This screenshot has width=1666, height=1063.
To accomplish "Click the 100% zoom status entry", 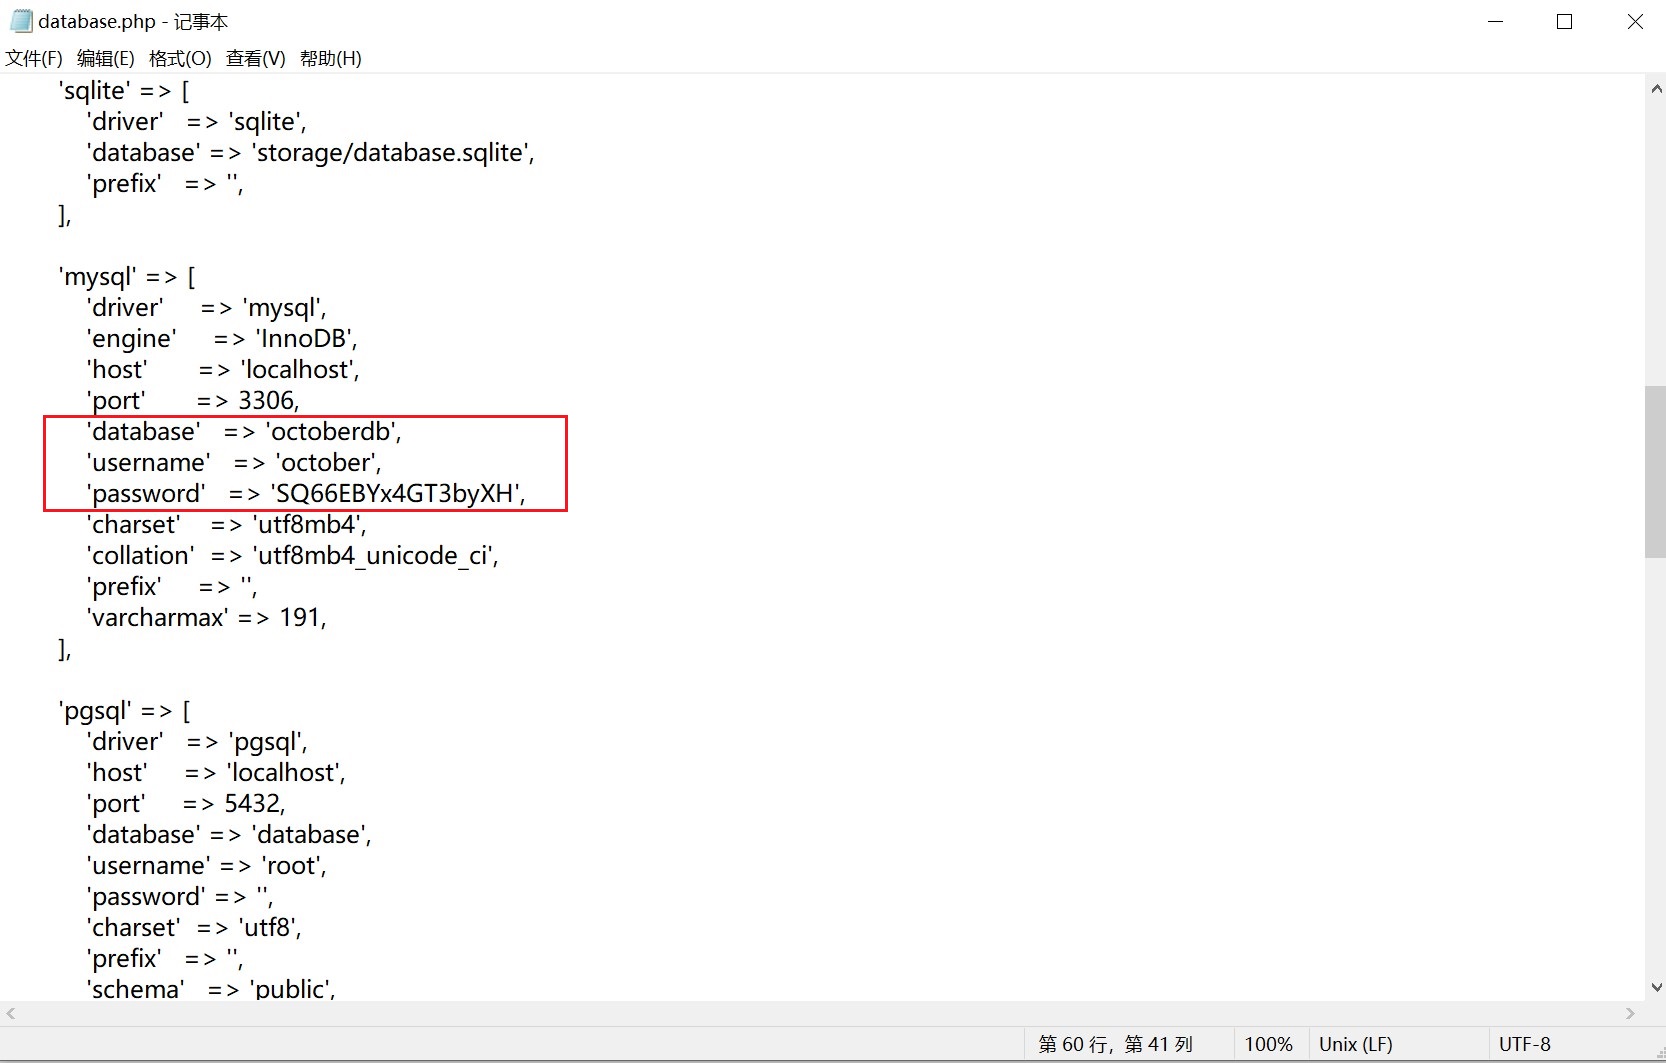I will click(1268, 1044).
